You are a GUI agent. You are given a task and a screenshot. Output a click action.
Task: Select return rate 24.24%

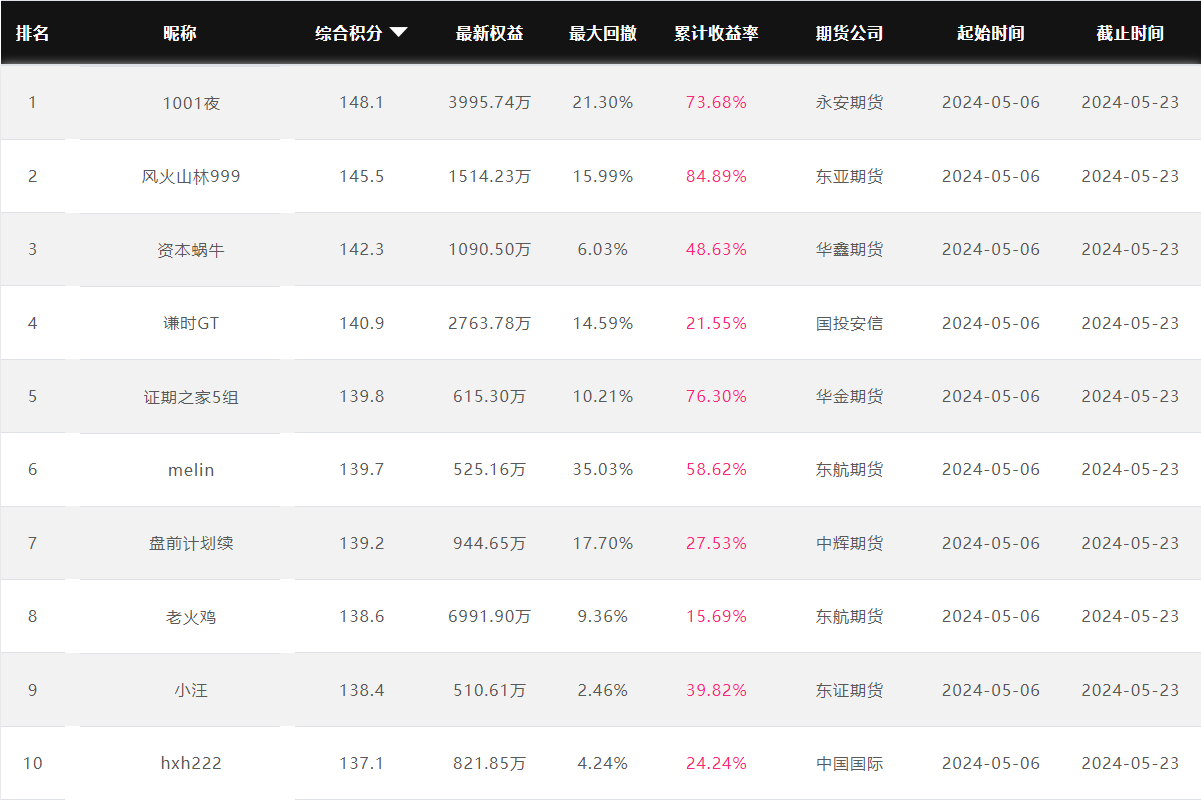click(x=716, y=763)
